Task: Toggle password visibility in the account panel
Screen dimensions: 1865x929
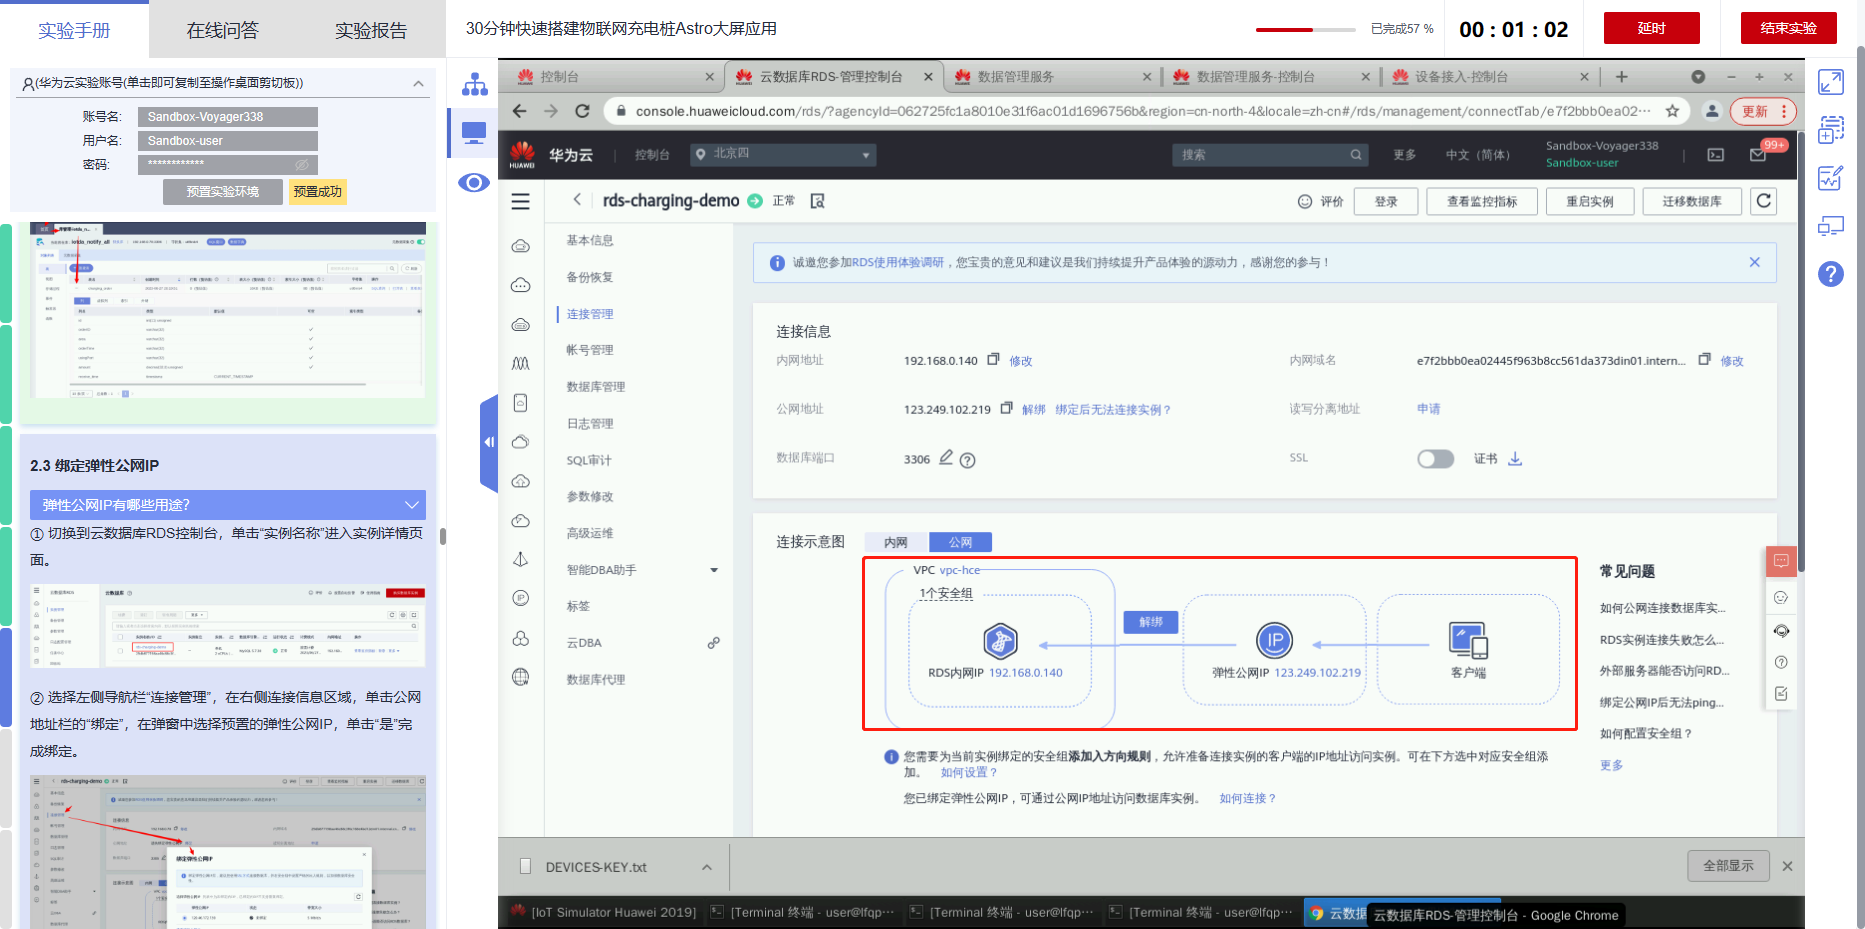Action: [302, 164]
